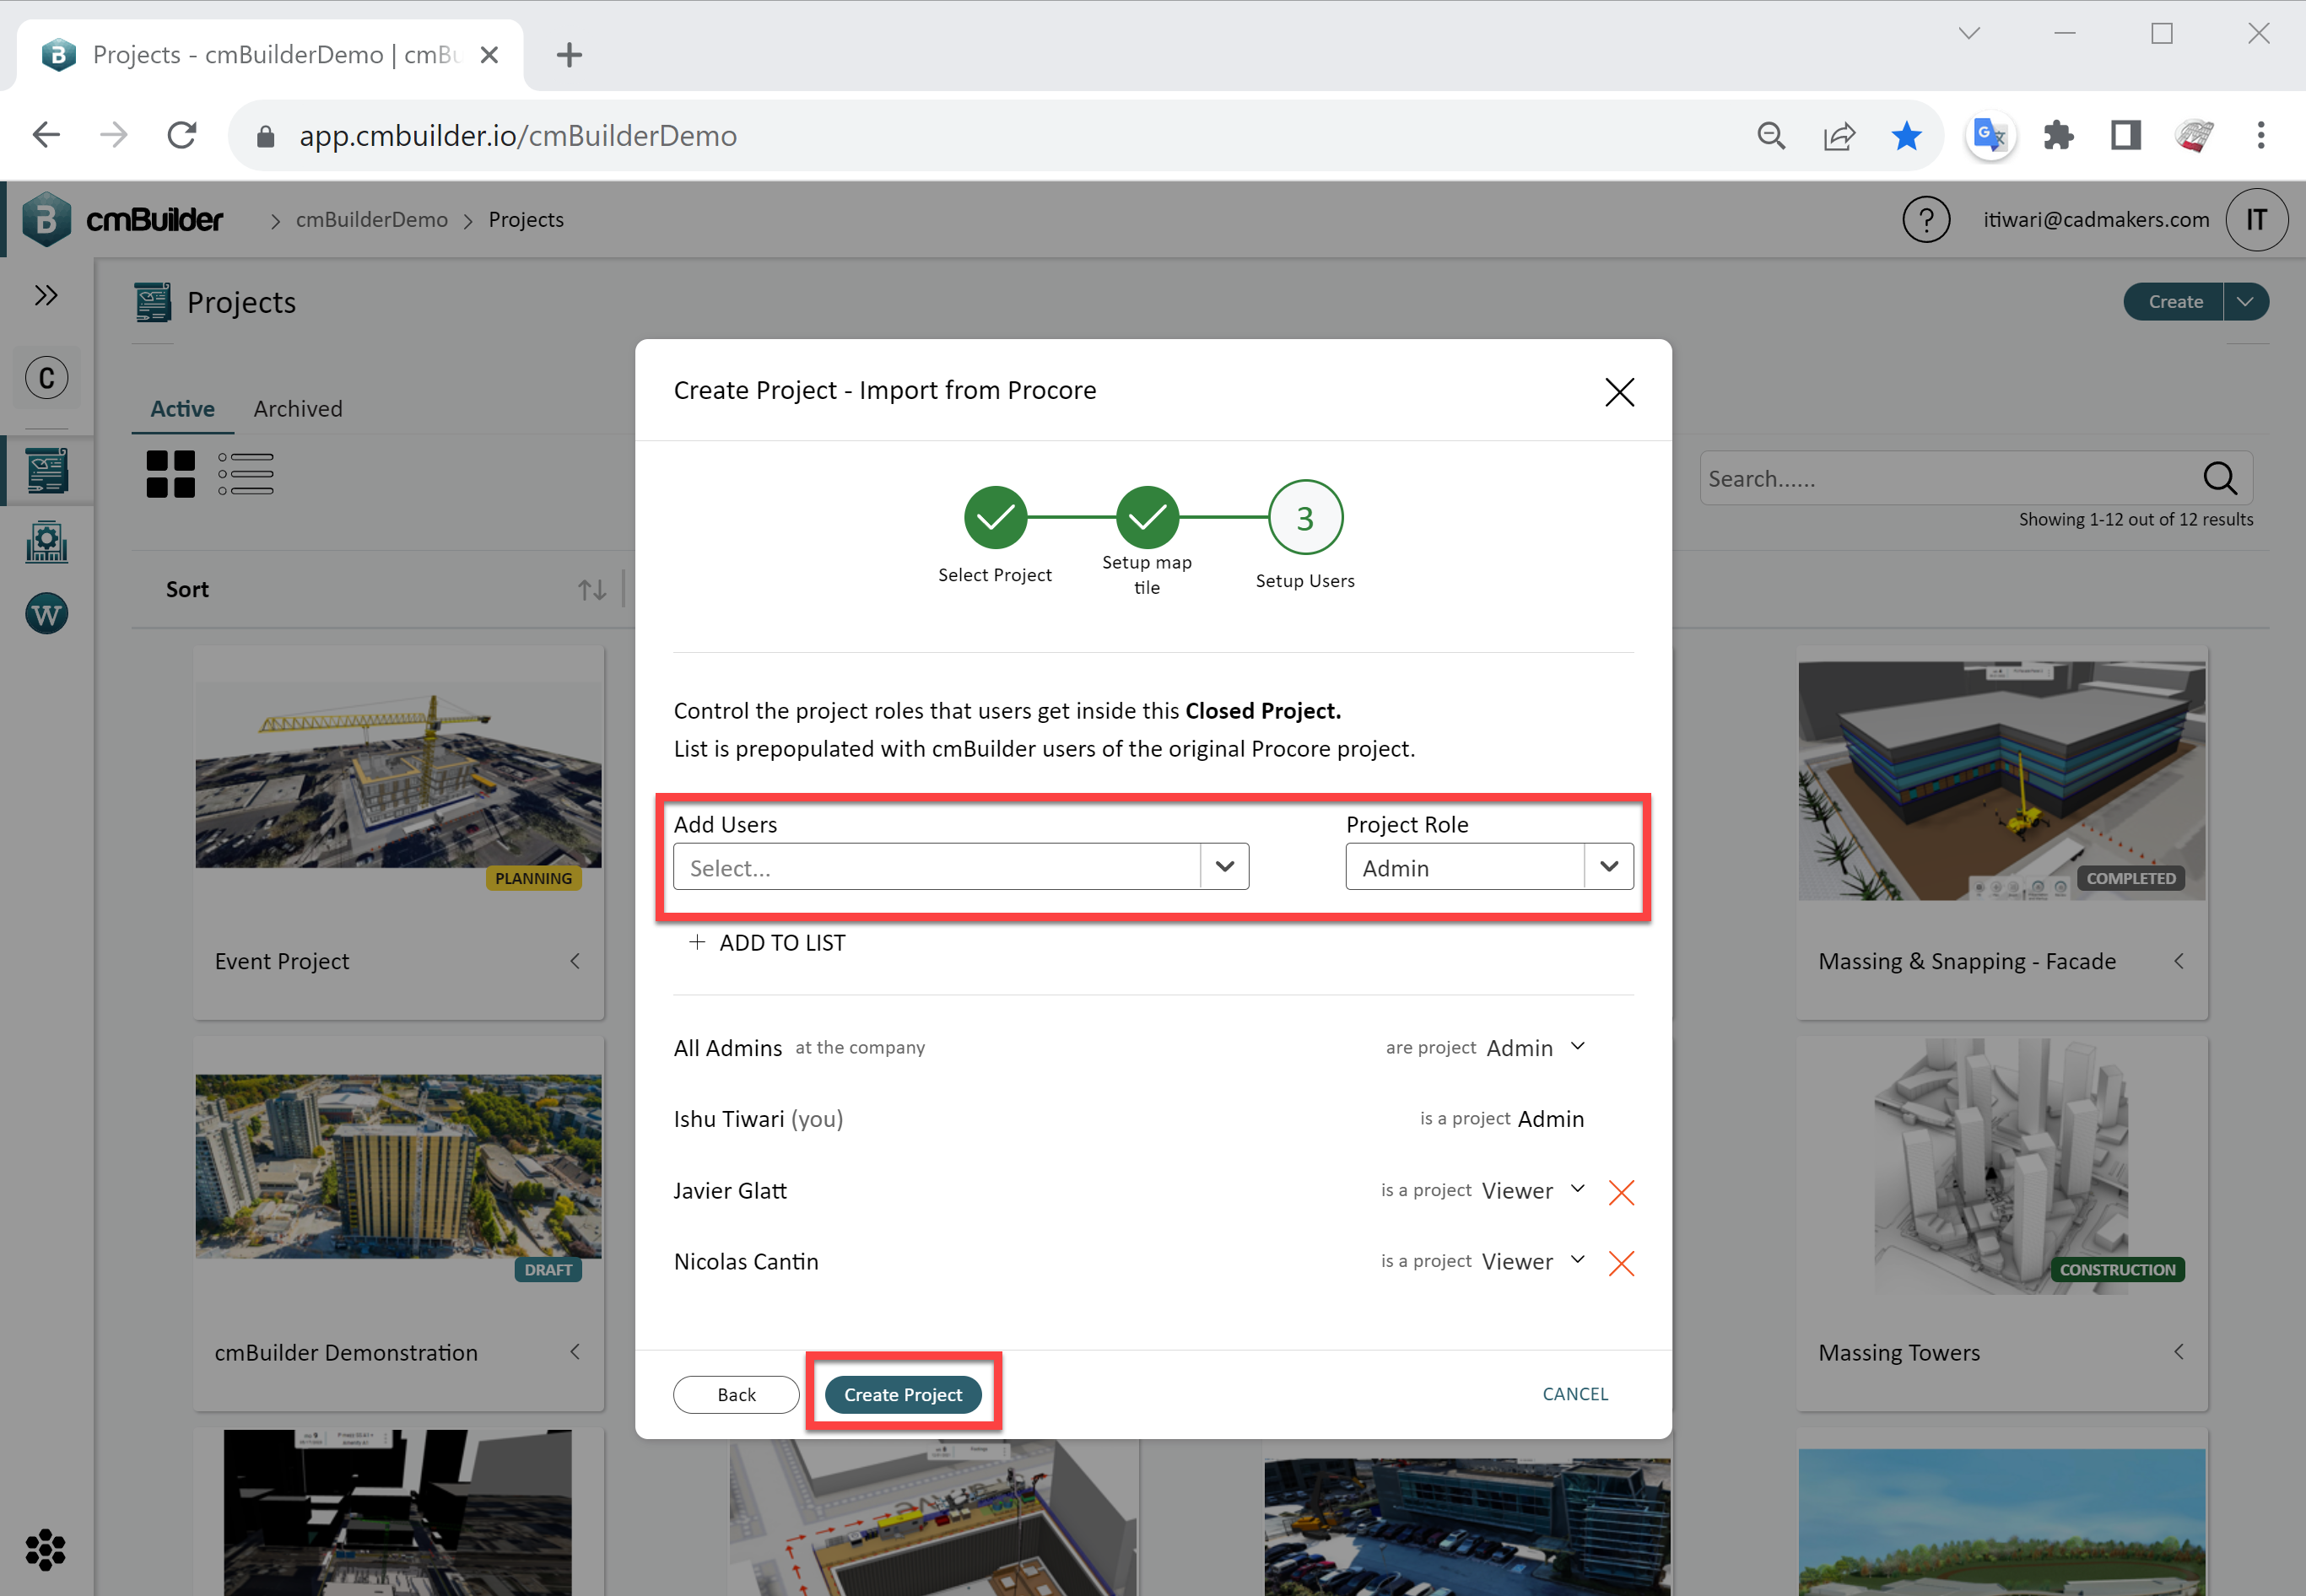
Task: Click the Projects breadcrumb
Action: [526, 220]
